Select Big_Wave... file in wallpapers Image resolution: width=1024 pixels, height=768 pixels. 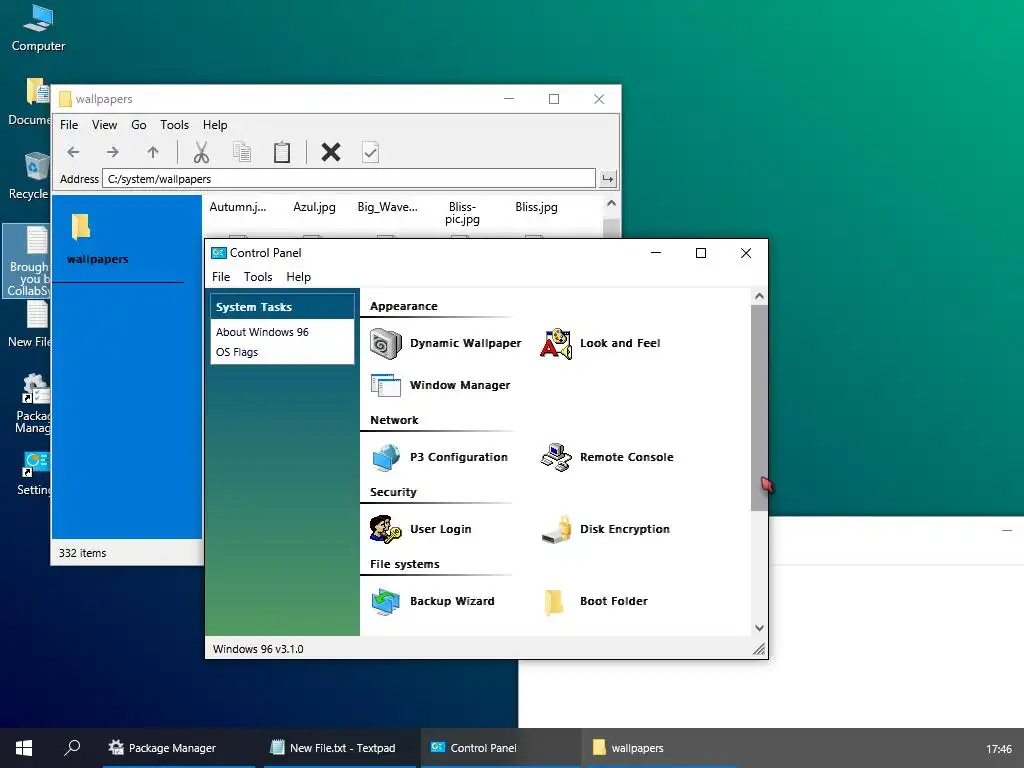[387, 208]
